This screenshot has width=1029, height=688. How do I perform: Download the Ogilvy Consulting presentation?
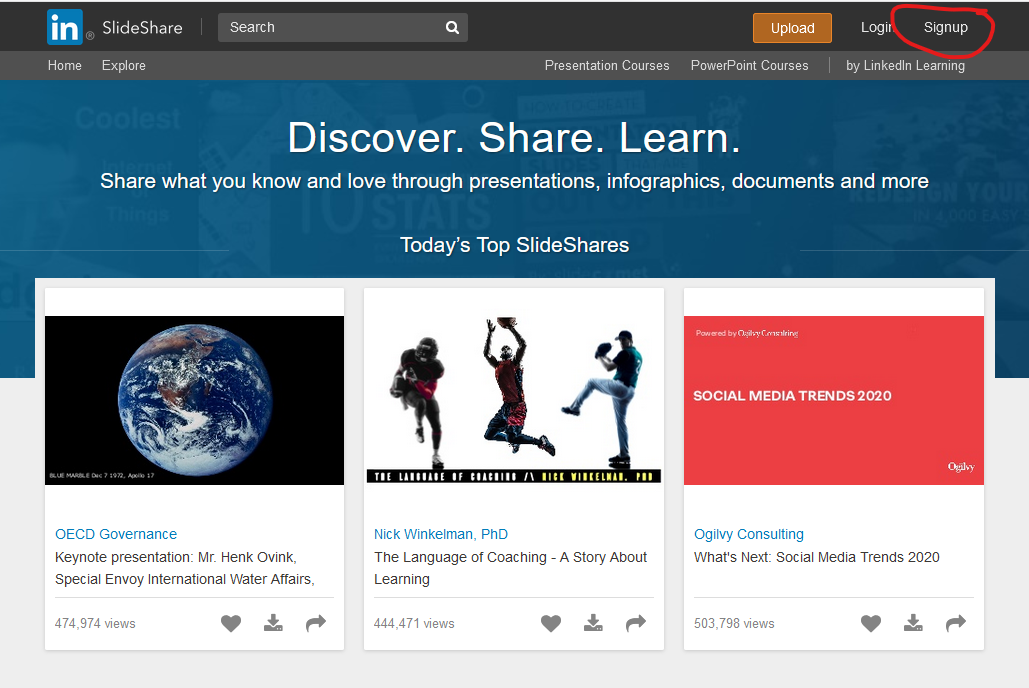(914, 623)
